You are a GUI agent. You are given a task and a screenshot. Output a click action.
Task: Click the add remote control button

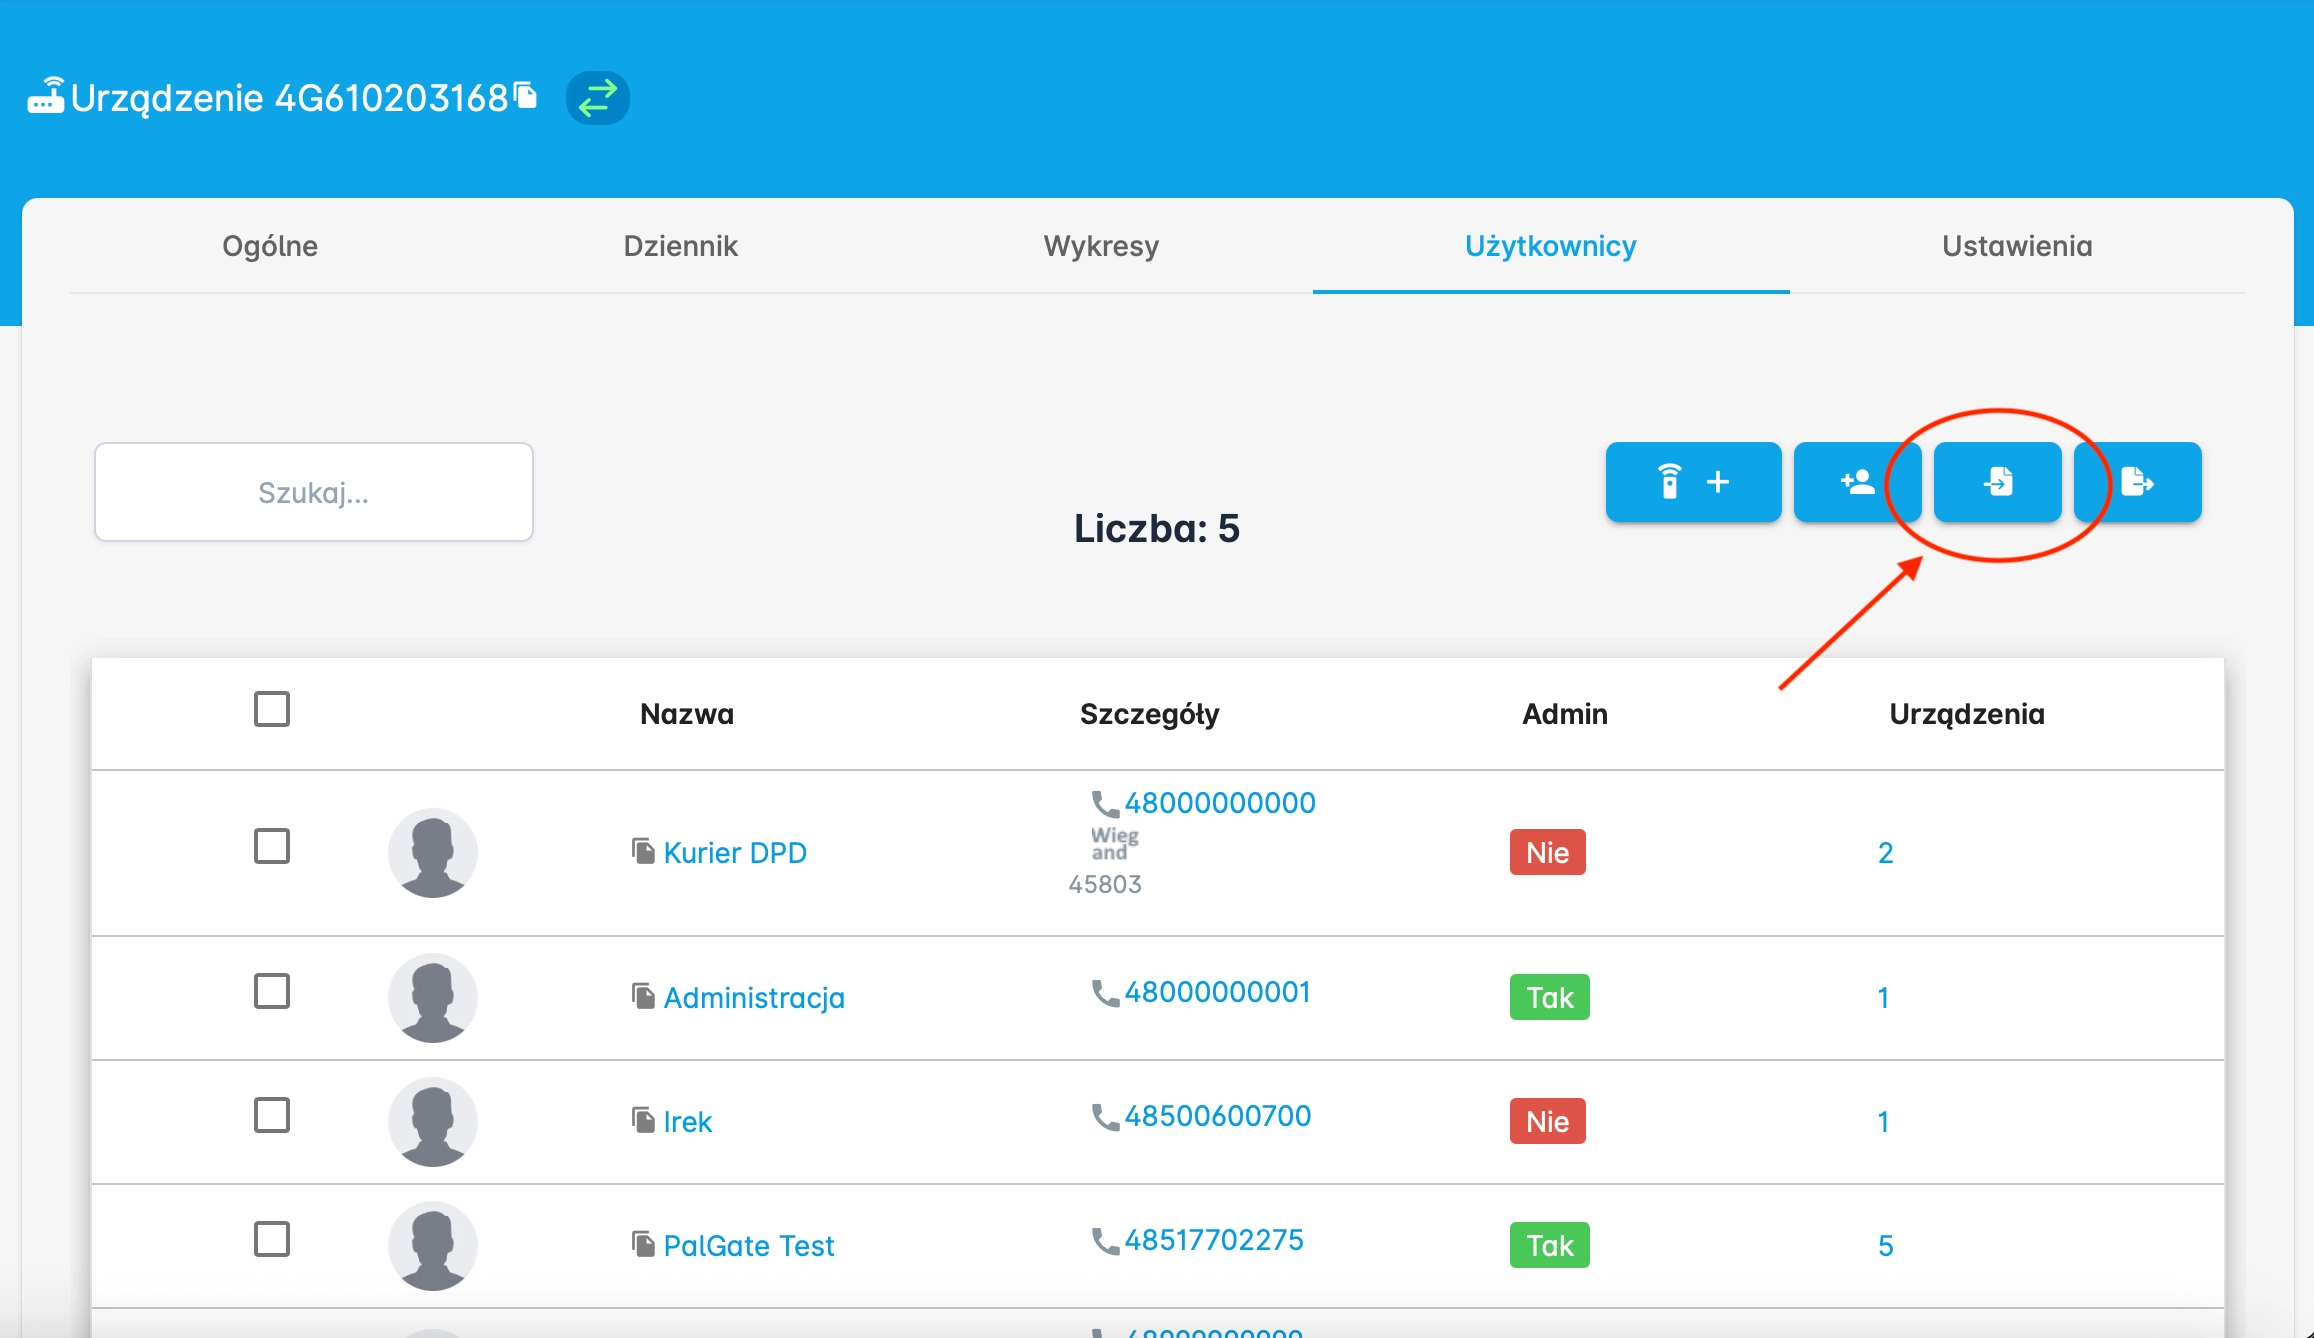(x=1692, y=482)
